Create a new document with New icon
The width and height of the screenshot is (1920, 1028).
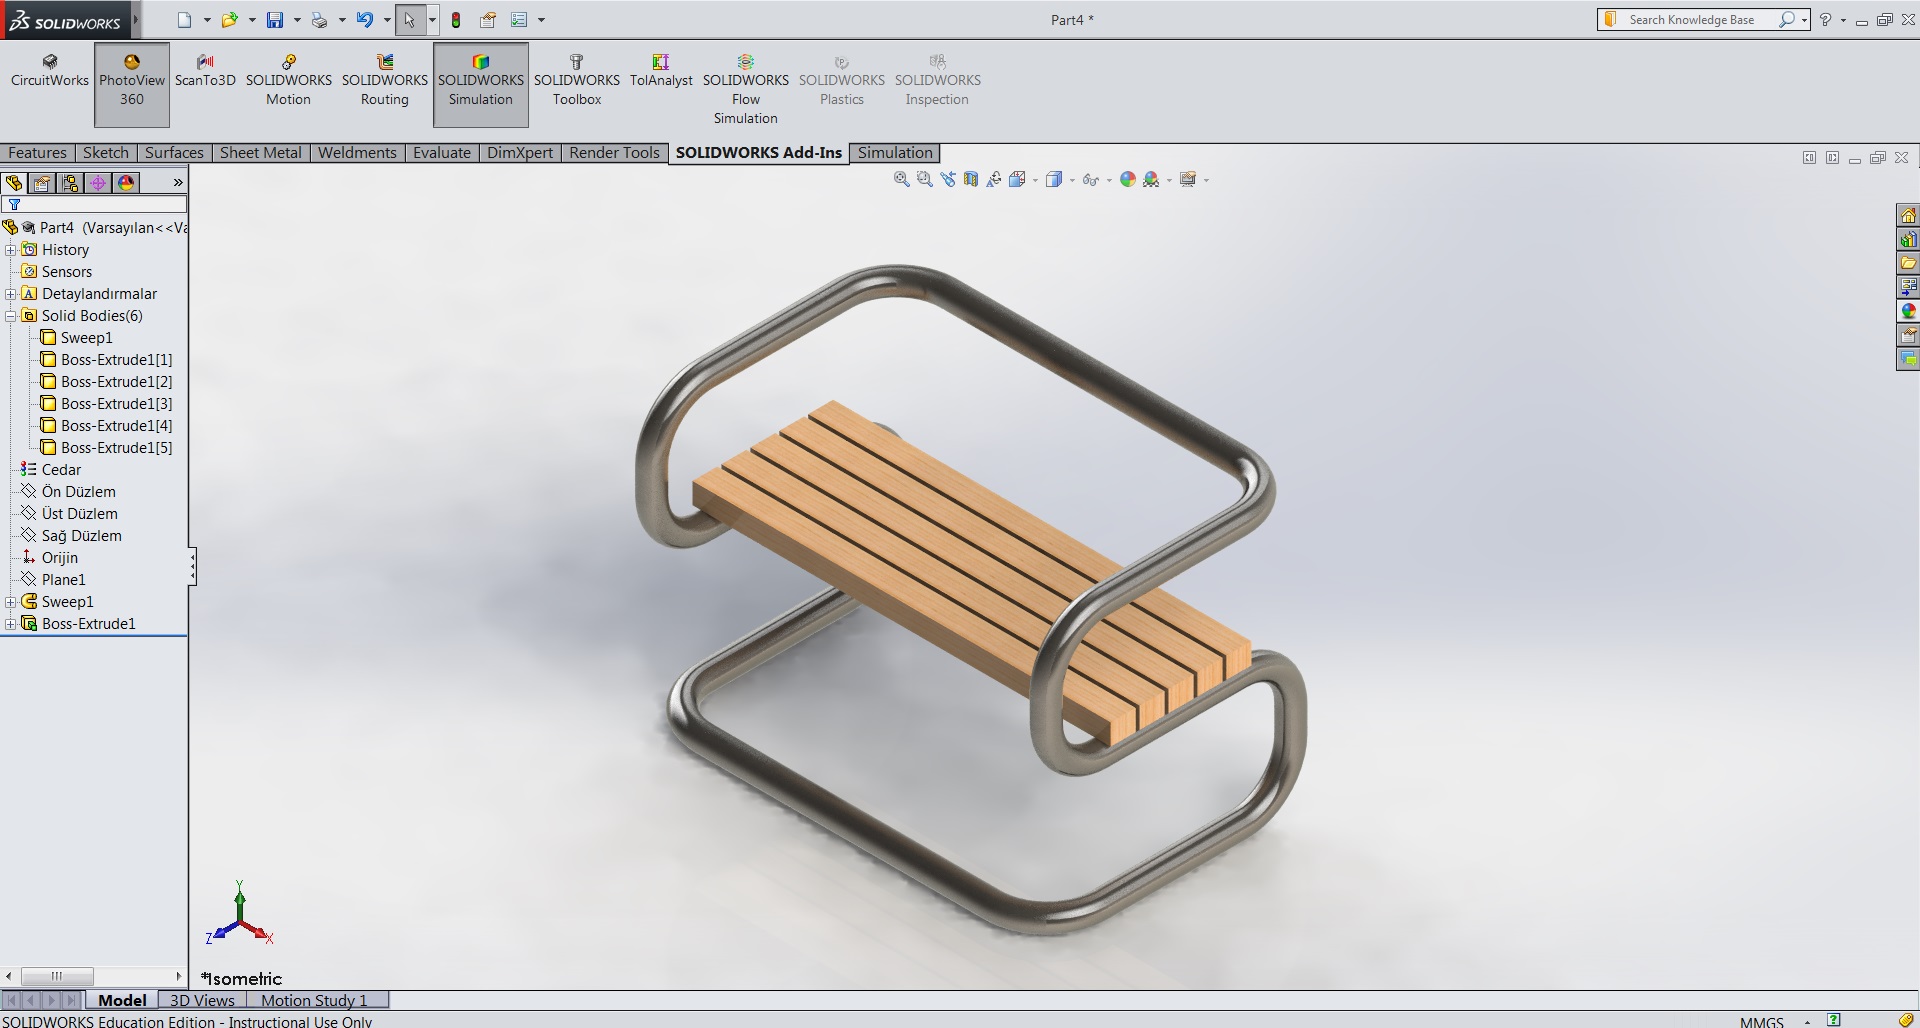click(184, 20)
